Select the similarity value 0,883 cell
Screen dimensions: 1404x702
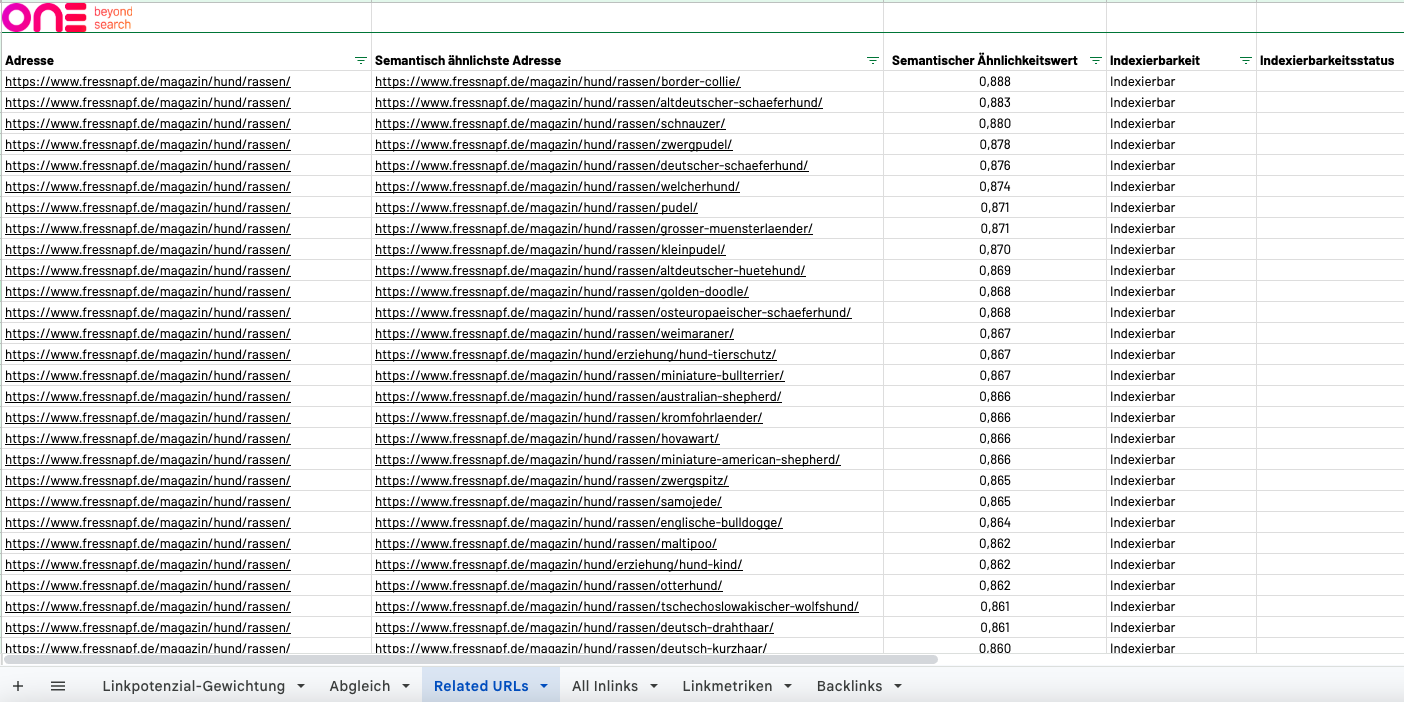[x=995, y=103]
